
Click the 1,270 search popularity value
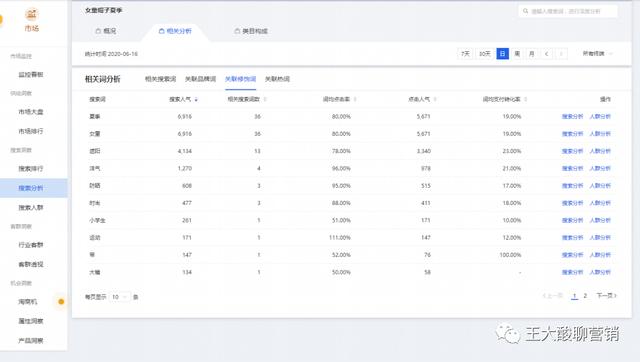pos(184,168)
